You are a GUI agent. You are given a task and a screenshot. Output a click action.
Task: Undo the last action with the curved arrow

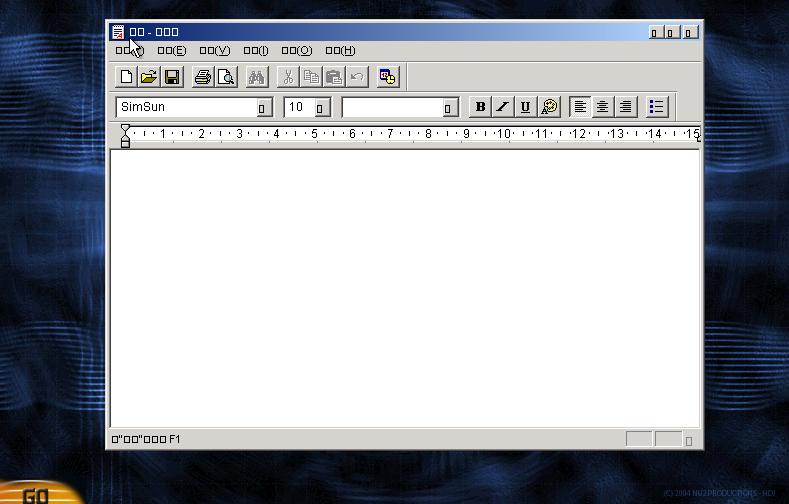357,77
